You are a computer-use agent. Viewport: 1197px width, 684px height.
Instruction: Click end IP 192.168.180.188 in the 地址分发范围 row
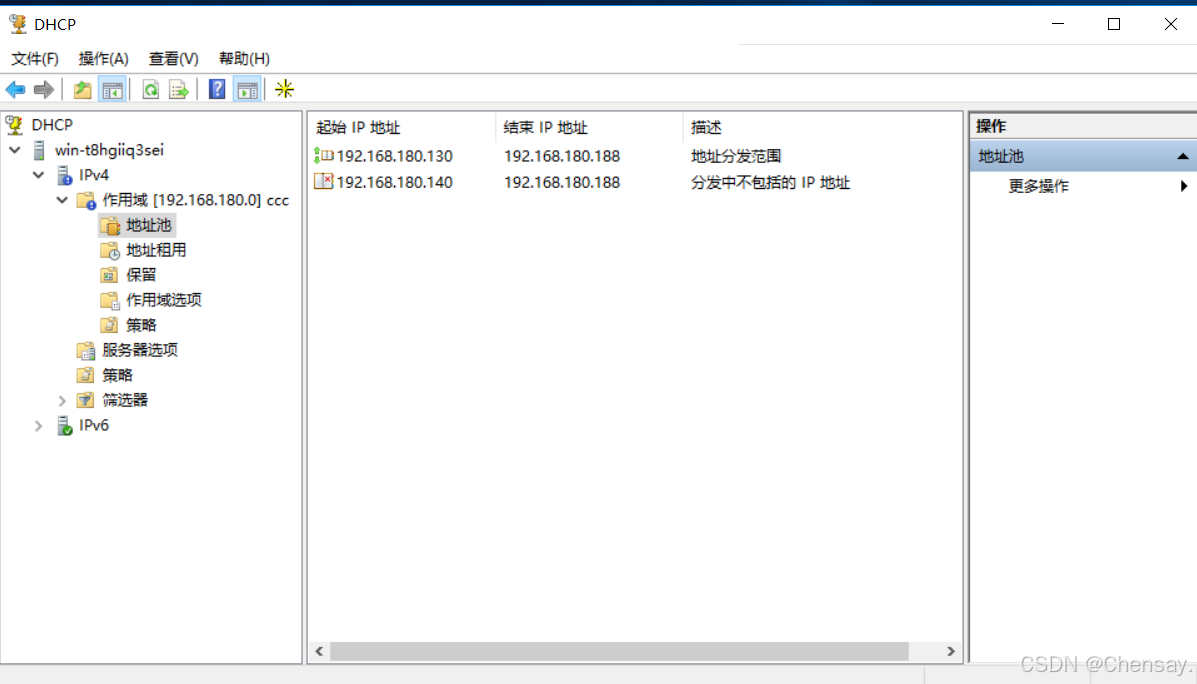pyautogui.click(x=562, y=156)
